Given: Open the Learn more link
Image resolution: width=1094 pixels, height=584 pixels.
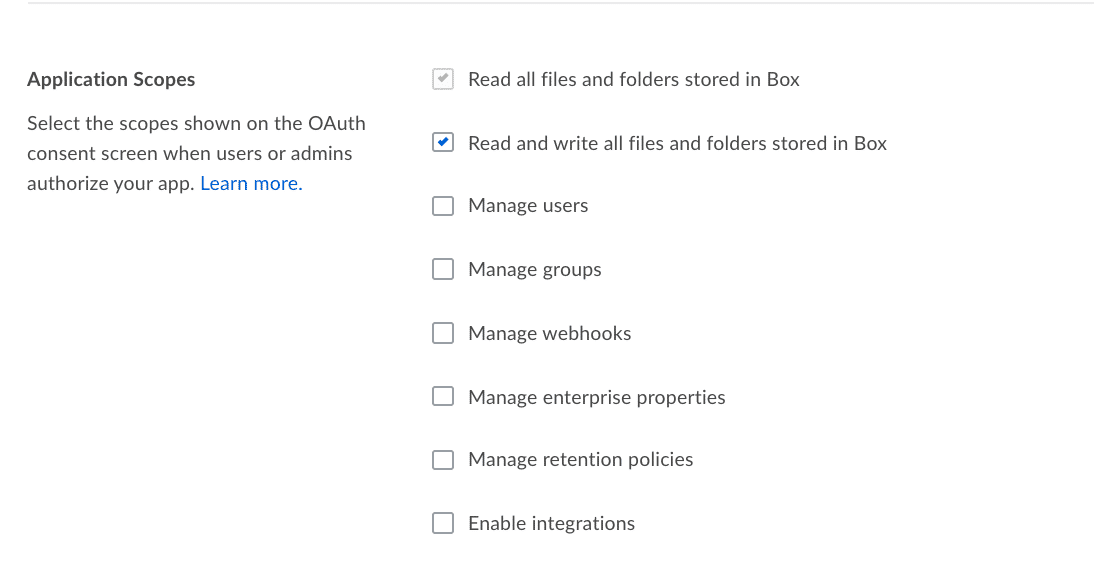Looking at the screenshot, I should (x=251, y=184).
